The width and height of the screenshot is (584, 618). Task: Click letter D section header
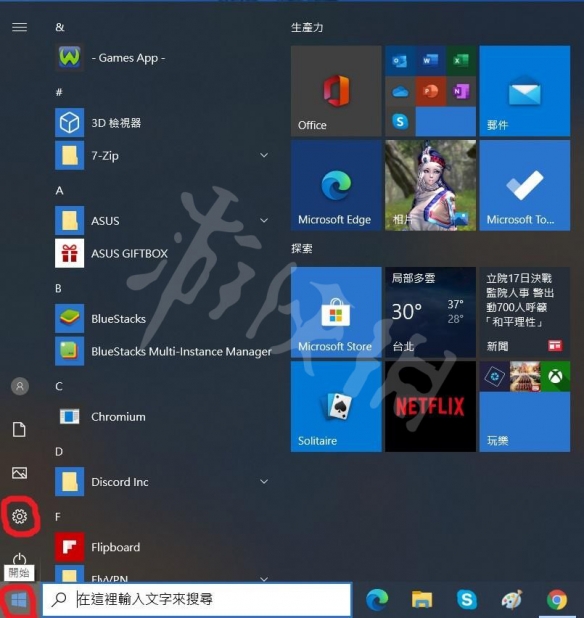59,452
